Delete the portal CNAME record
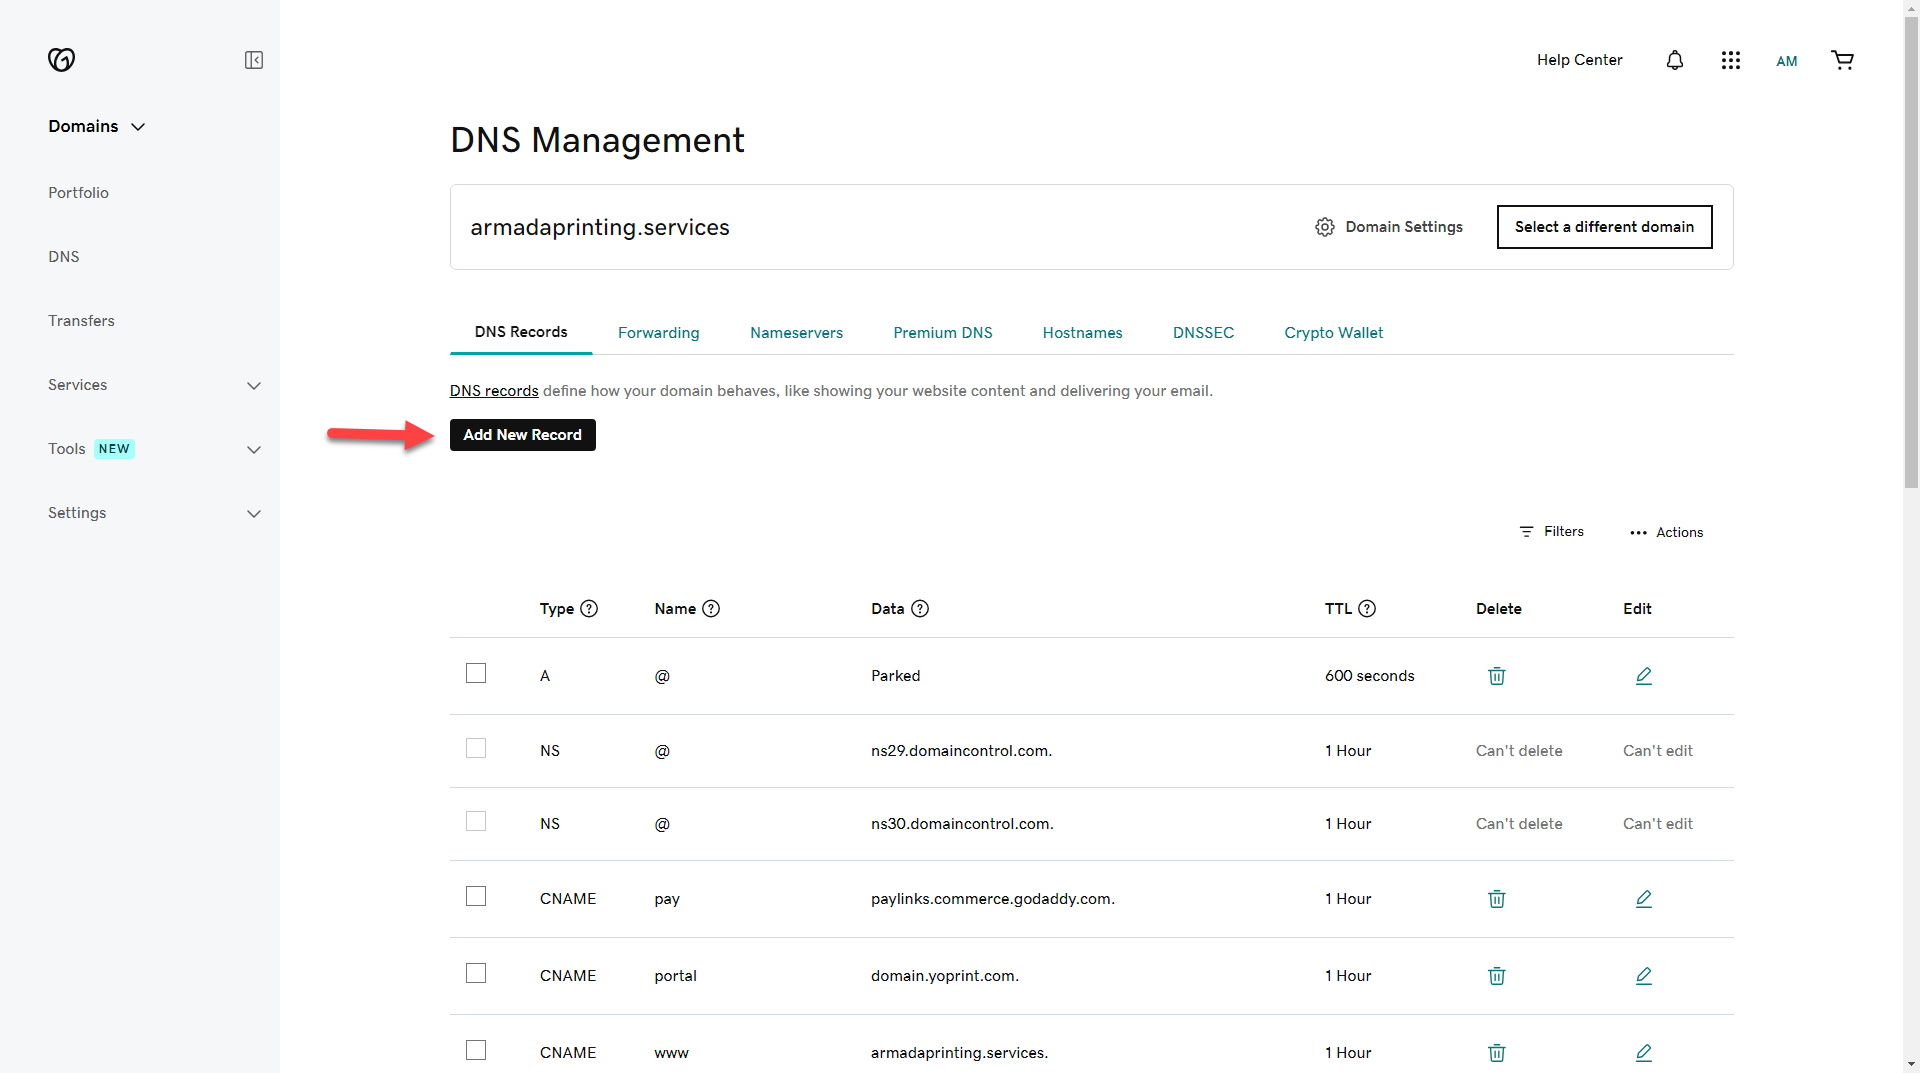1920x1073 pixels. coord(1497,976)
